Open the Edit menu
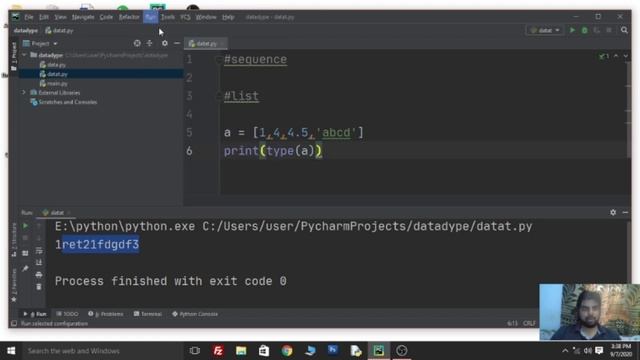This screenshot has height=360, width=640. click(44, 17)
